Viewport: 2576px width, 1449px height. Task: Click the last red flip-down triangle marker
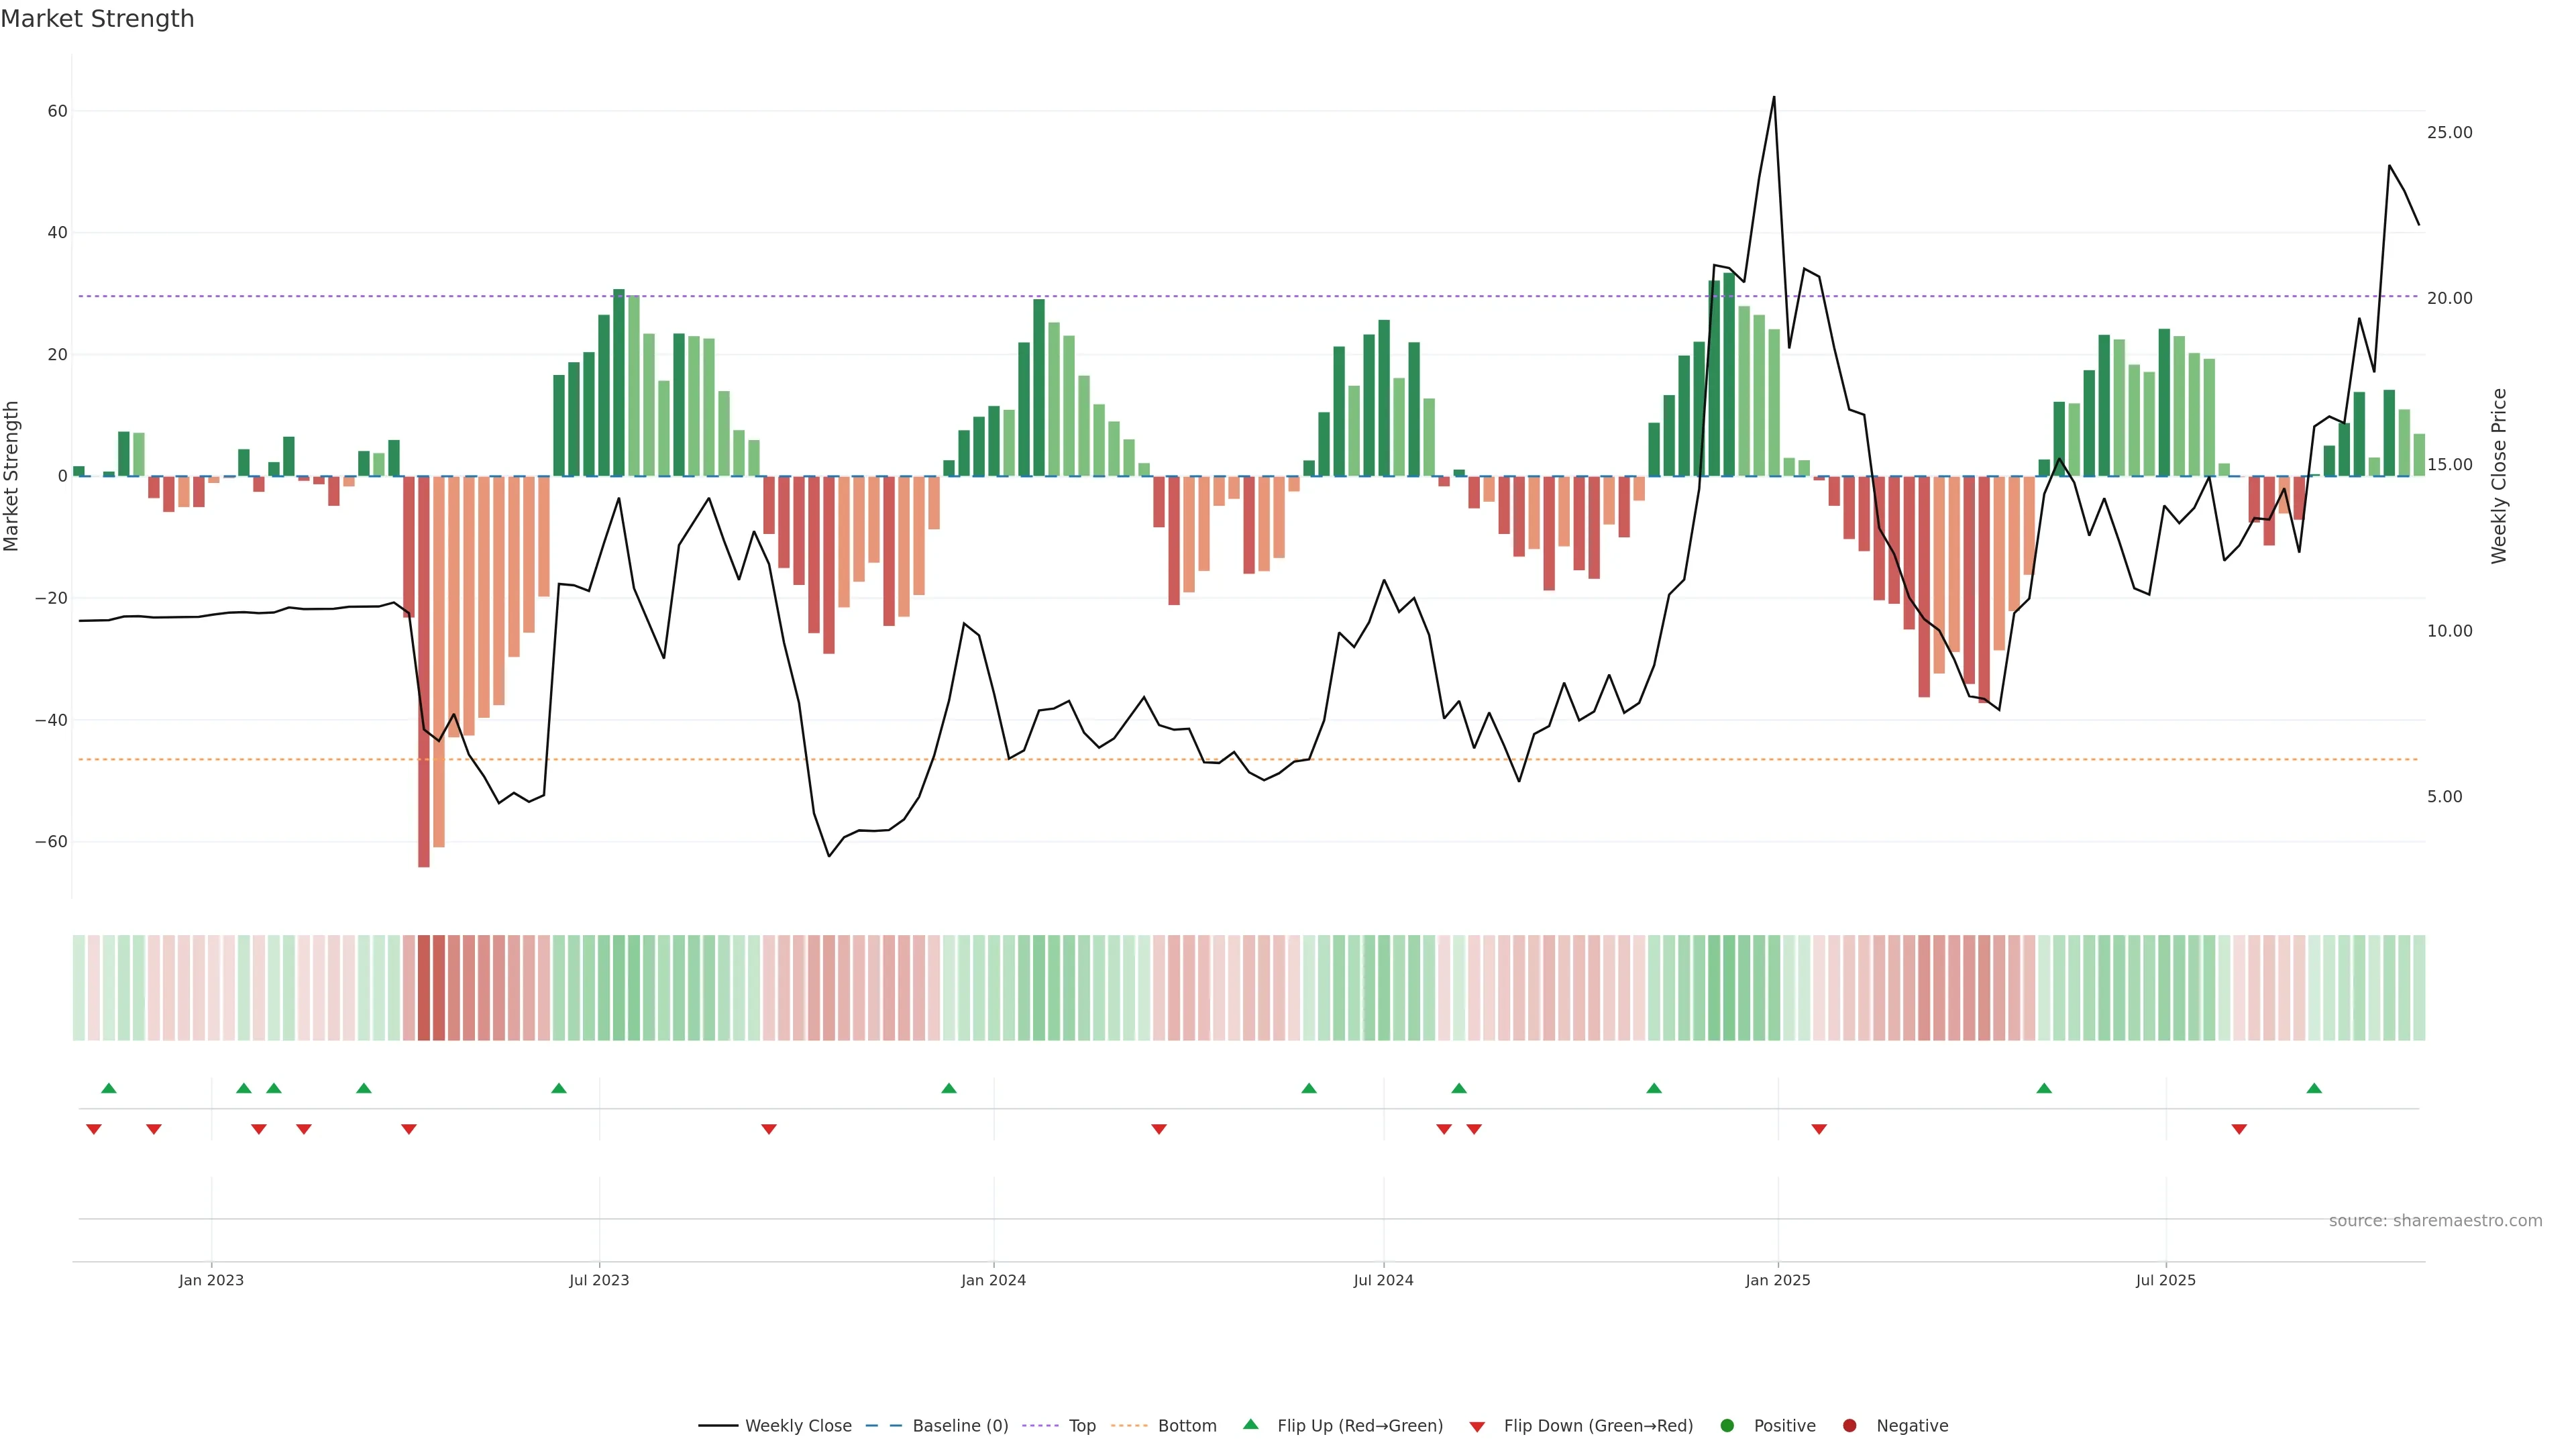(2239, 1129)
